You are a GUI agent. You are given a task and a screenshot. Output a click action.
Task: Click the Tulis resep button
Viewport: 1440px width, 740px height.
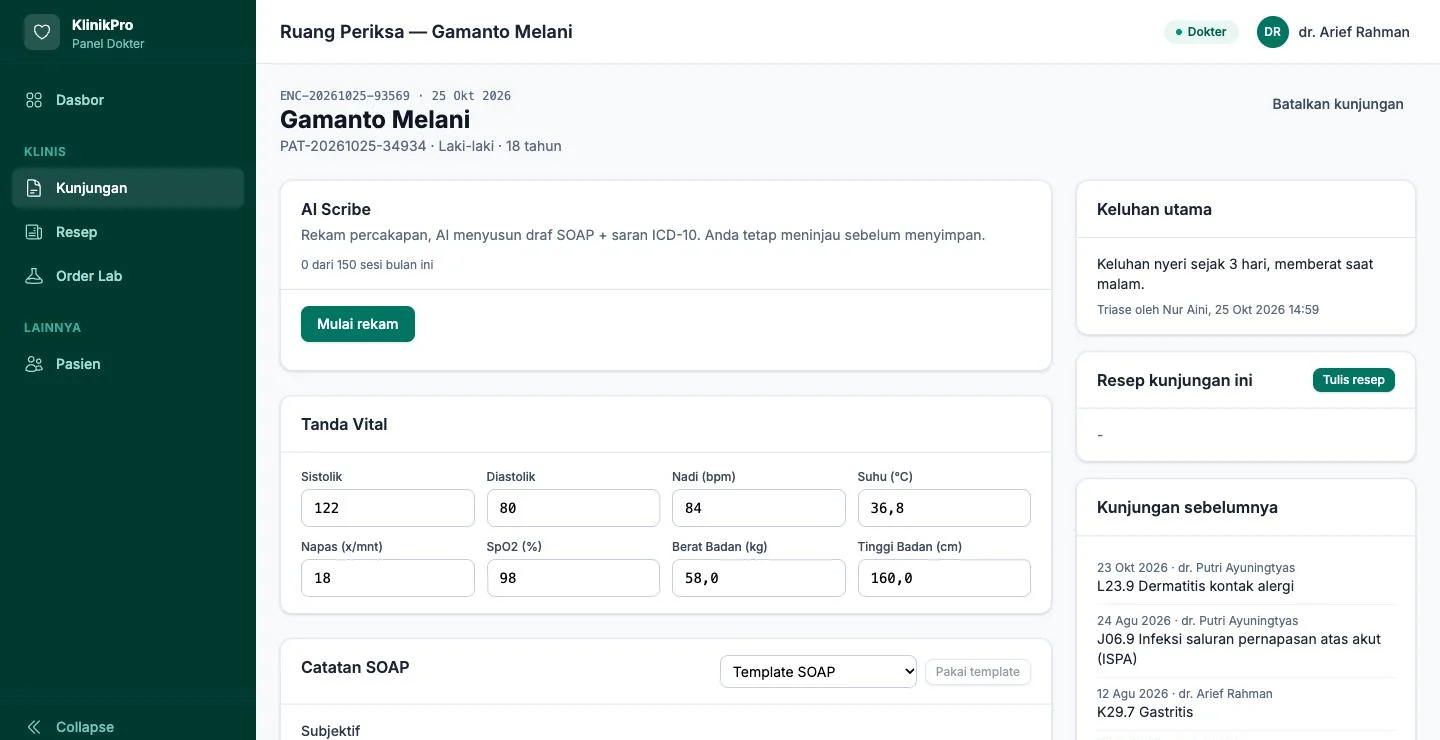coord(1354,380)
